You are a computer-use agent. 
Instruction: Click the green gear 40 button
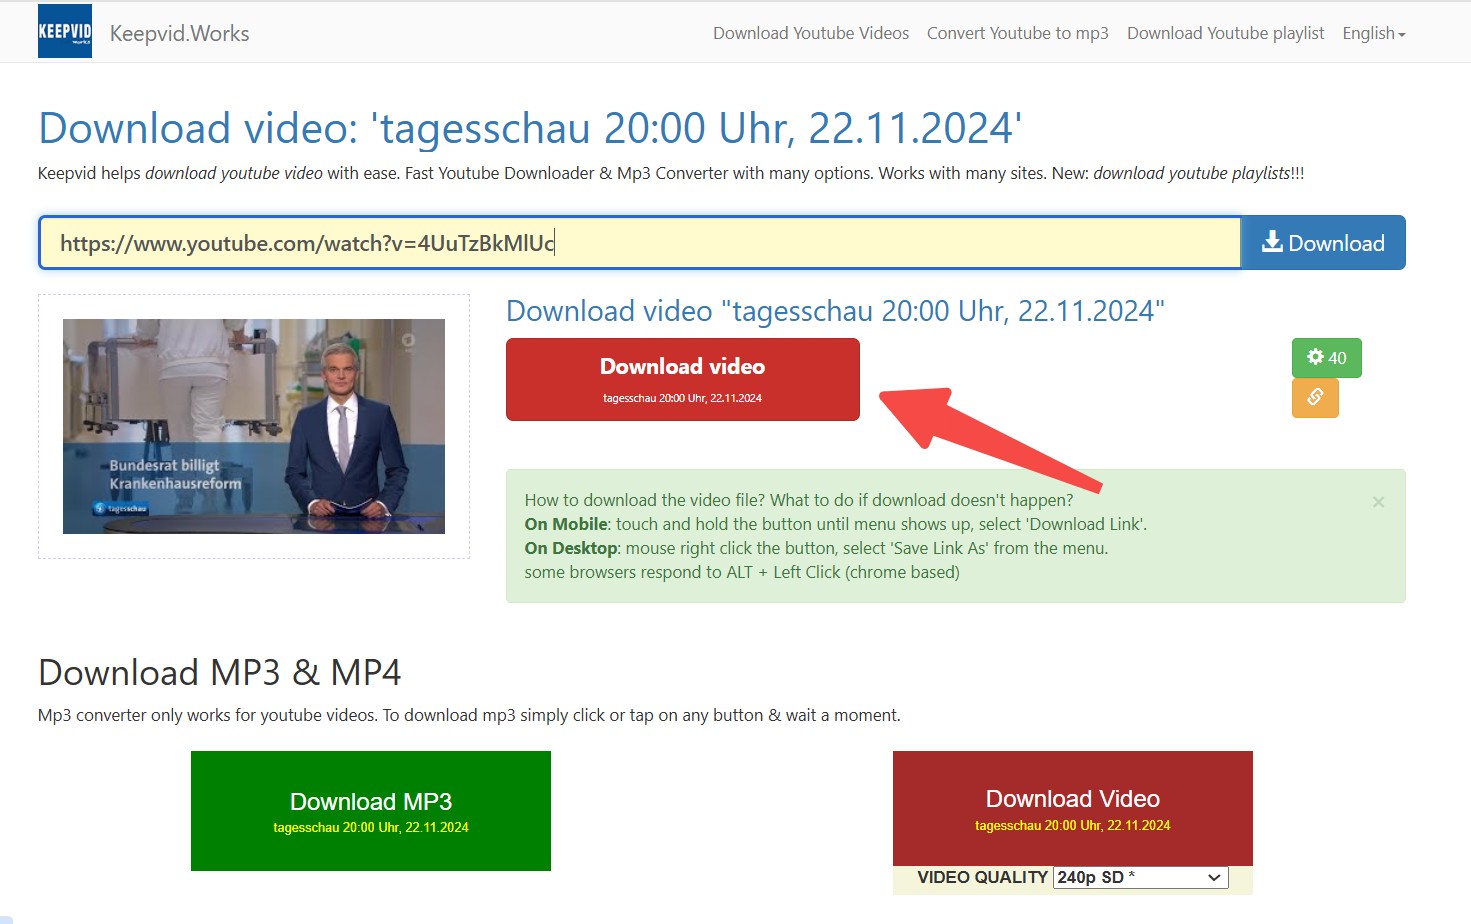click(1326, 358)
